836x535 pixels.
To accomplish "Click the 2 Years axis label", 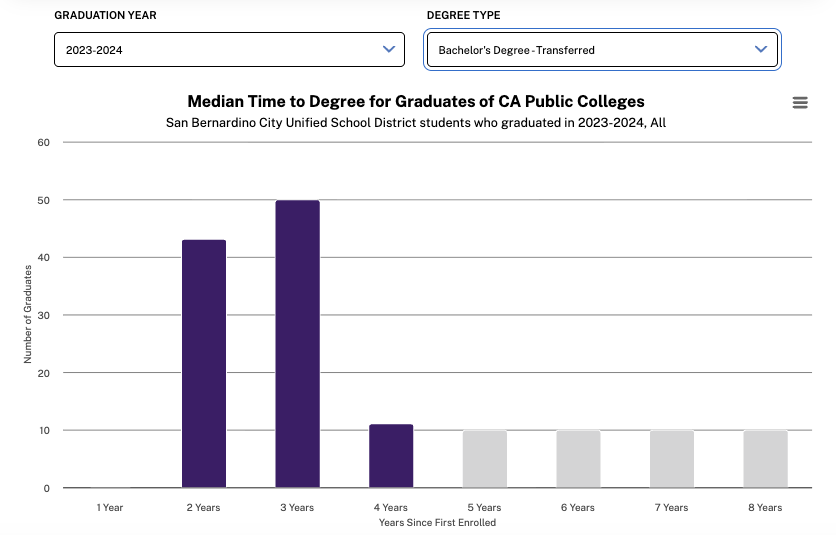I will pos(204,508).
